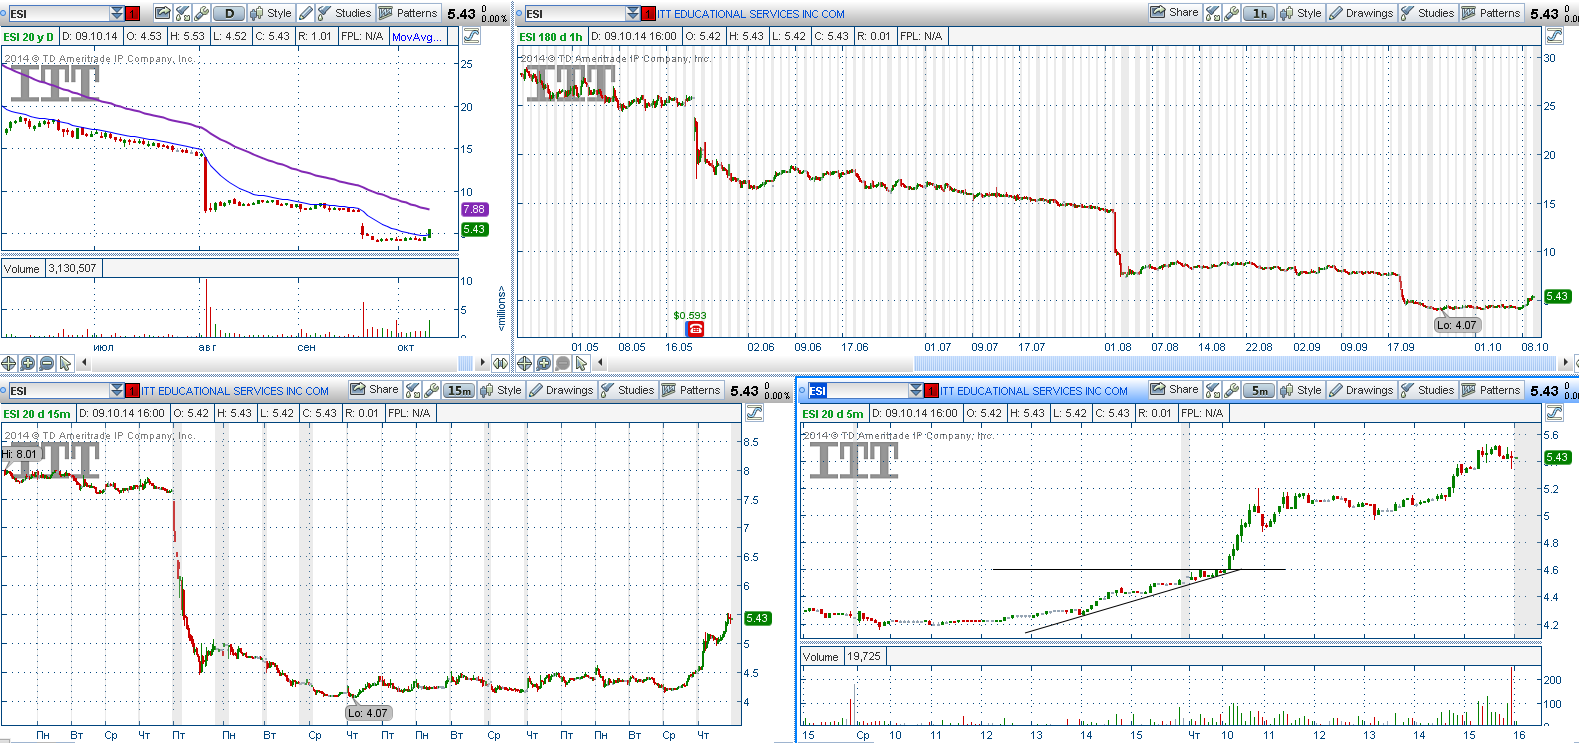Open Drawings on the 15m chart
This screenshot has height=743, width=1579.
coord(561,390)
